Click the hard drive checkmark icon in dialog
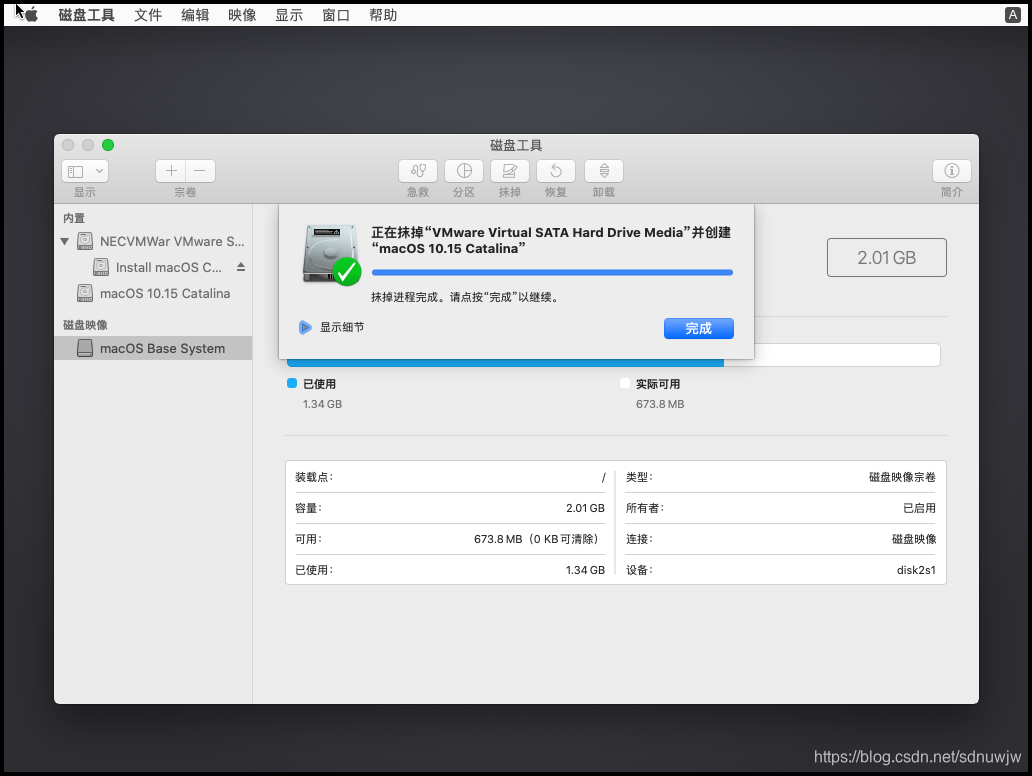 pos(332,255)
